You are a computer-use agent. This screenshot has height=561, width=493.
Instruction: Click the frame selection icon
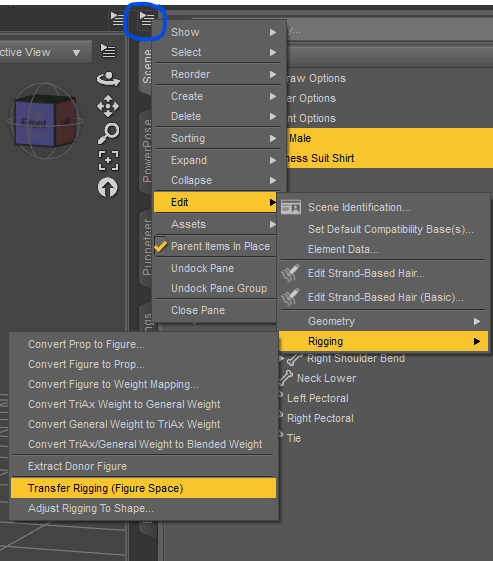(x=108, y=160)
